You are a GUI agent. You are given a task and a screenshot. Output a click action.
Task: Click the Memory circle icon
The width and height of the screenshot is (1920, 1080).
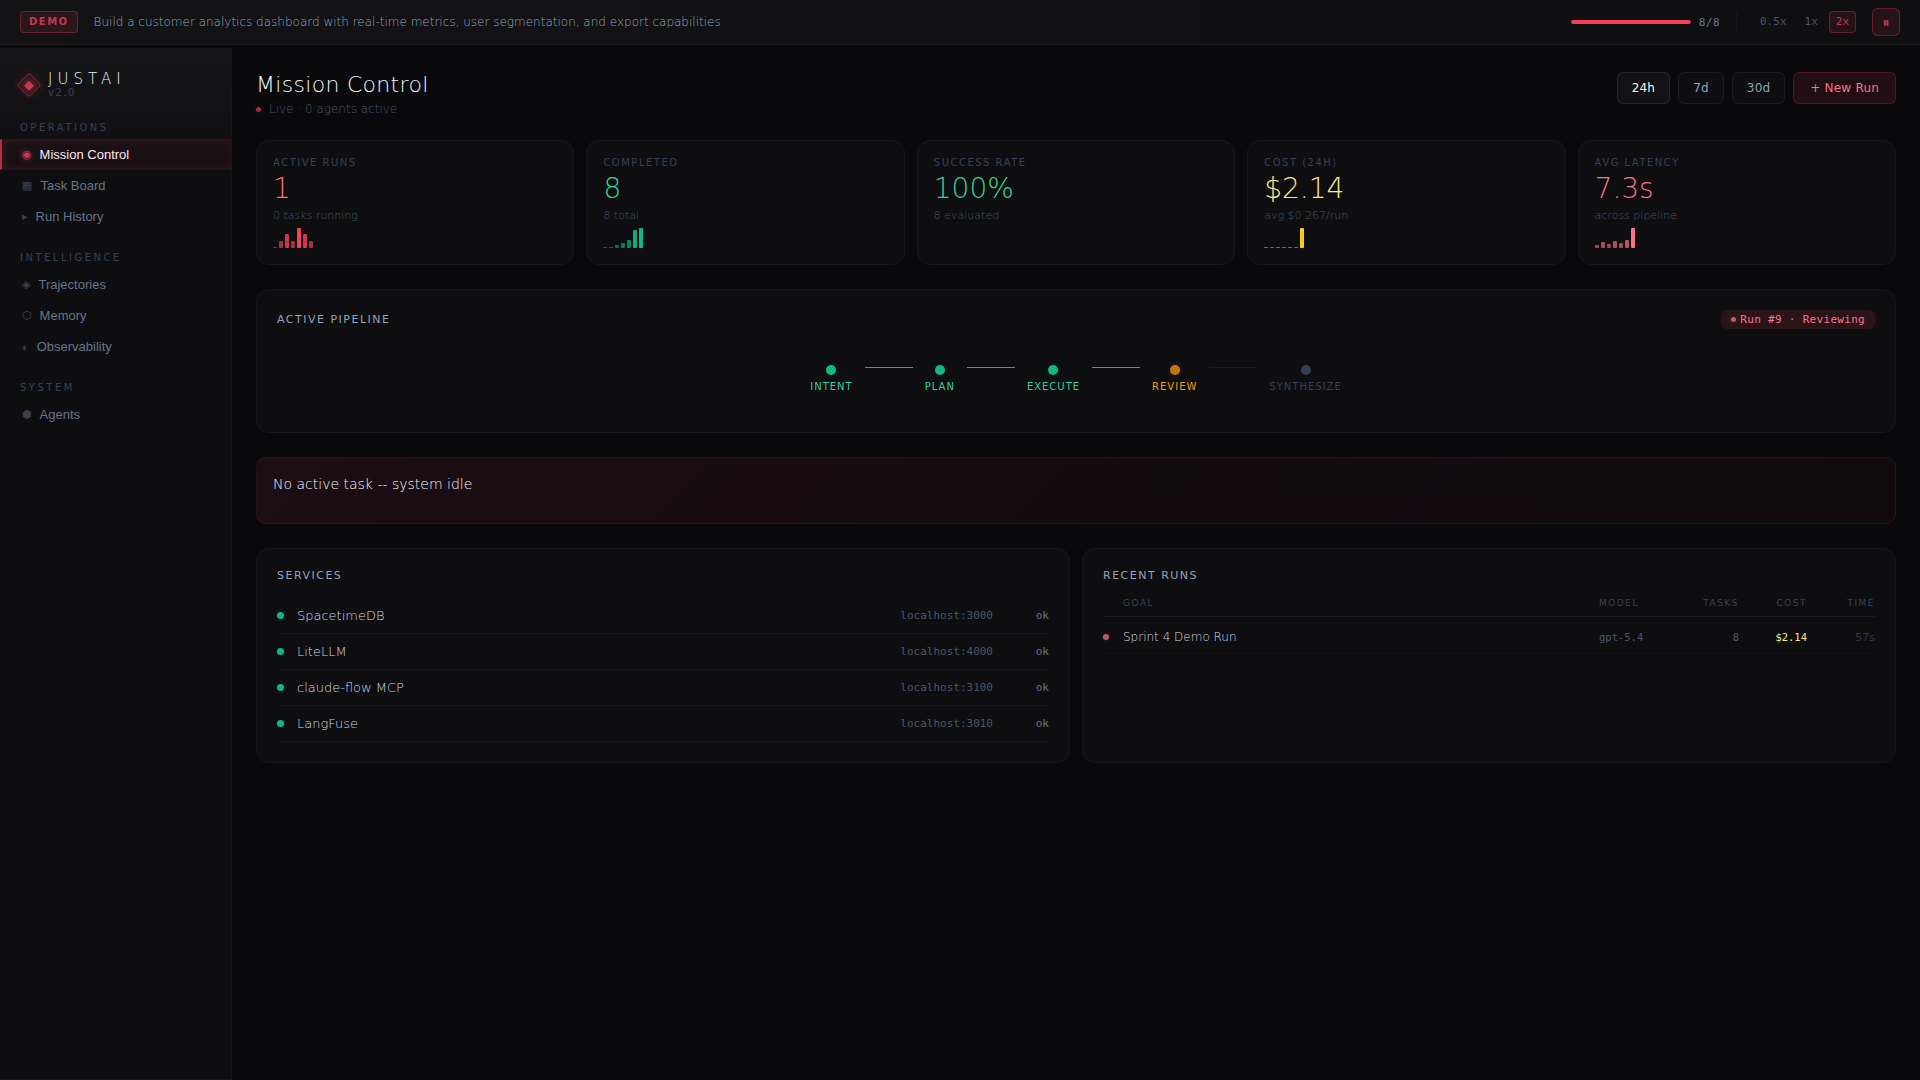[27, 316]
